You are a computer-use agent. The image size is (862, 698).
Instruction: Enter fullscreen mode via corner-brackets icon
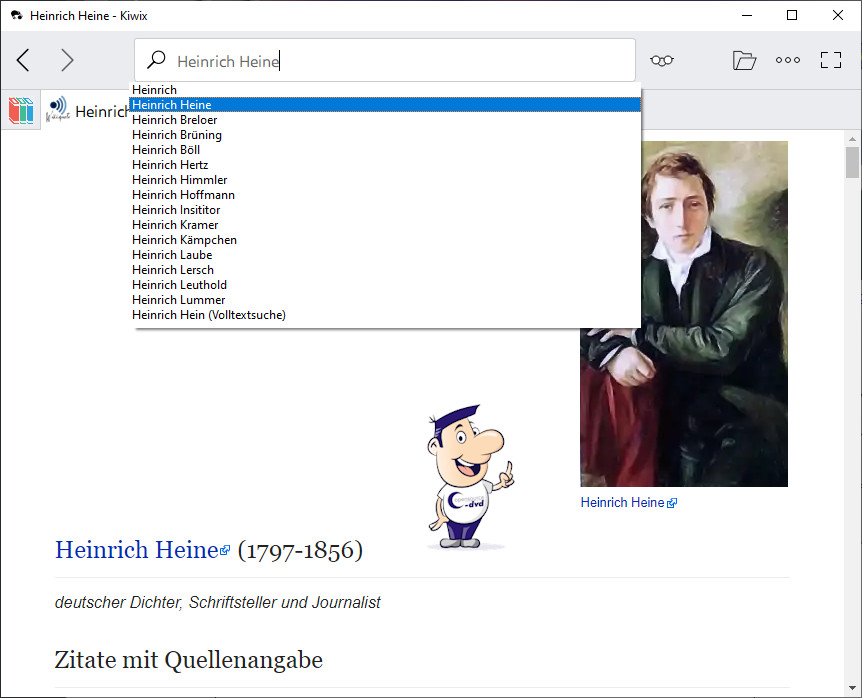pyautogui.click(x=831, y=60)
